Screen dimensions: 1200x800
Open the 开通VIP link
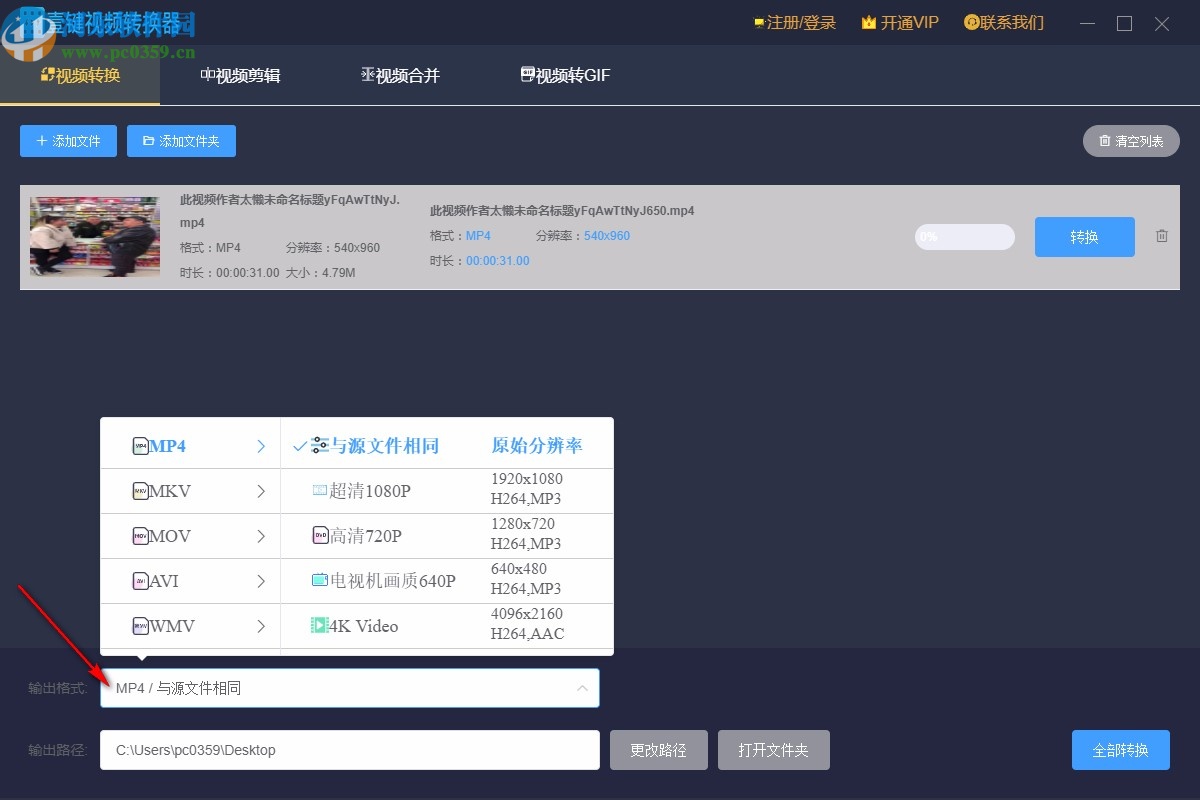[899, 22]
